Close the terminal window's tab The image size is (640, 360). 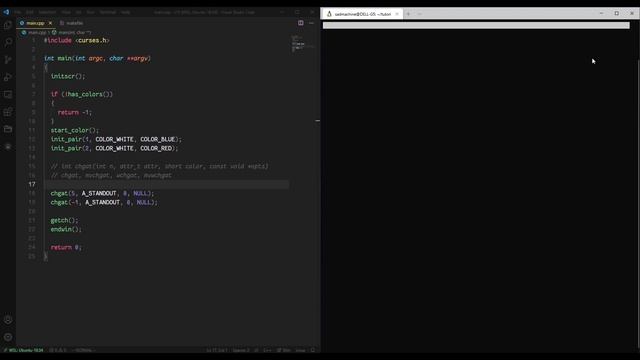pyautogui.click(x=397, y=14)
